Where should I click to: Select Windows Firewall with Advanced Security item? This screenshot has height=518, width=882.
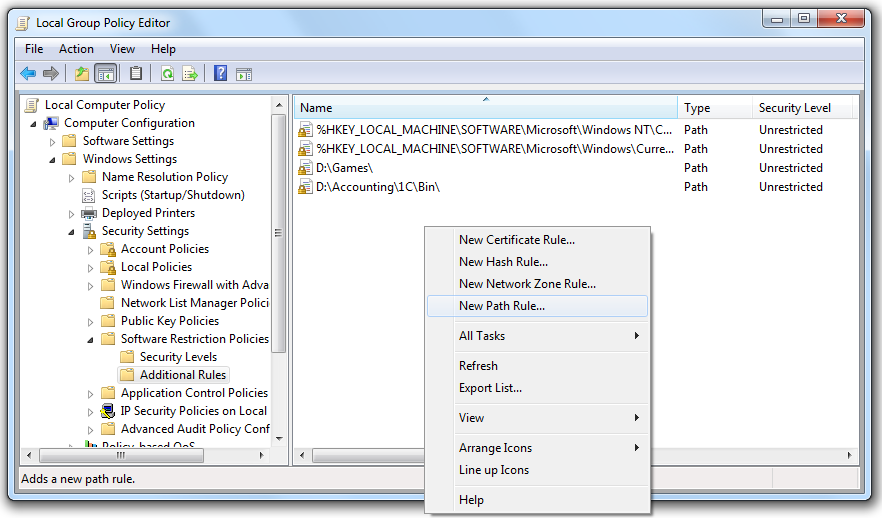195,285
